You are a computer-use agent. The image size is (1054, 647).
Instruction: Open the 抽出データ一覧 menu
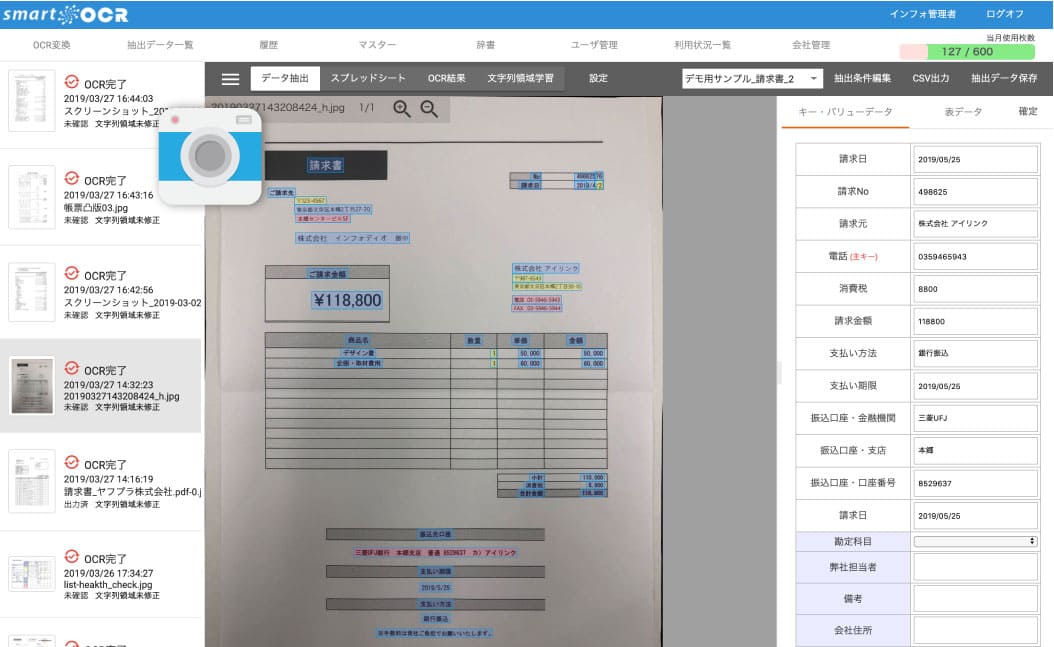(160, 45)
